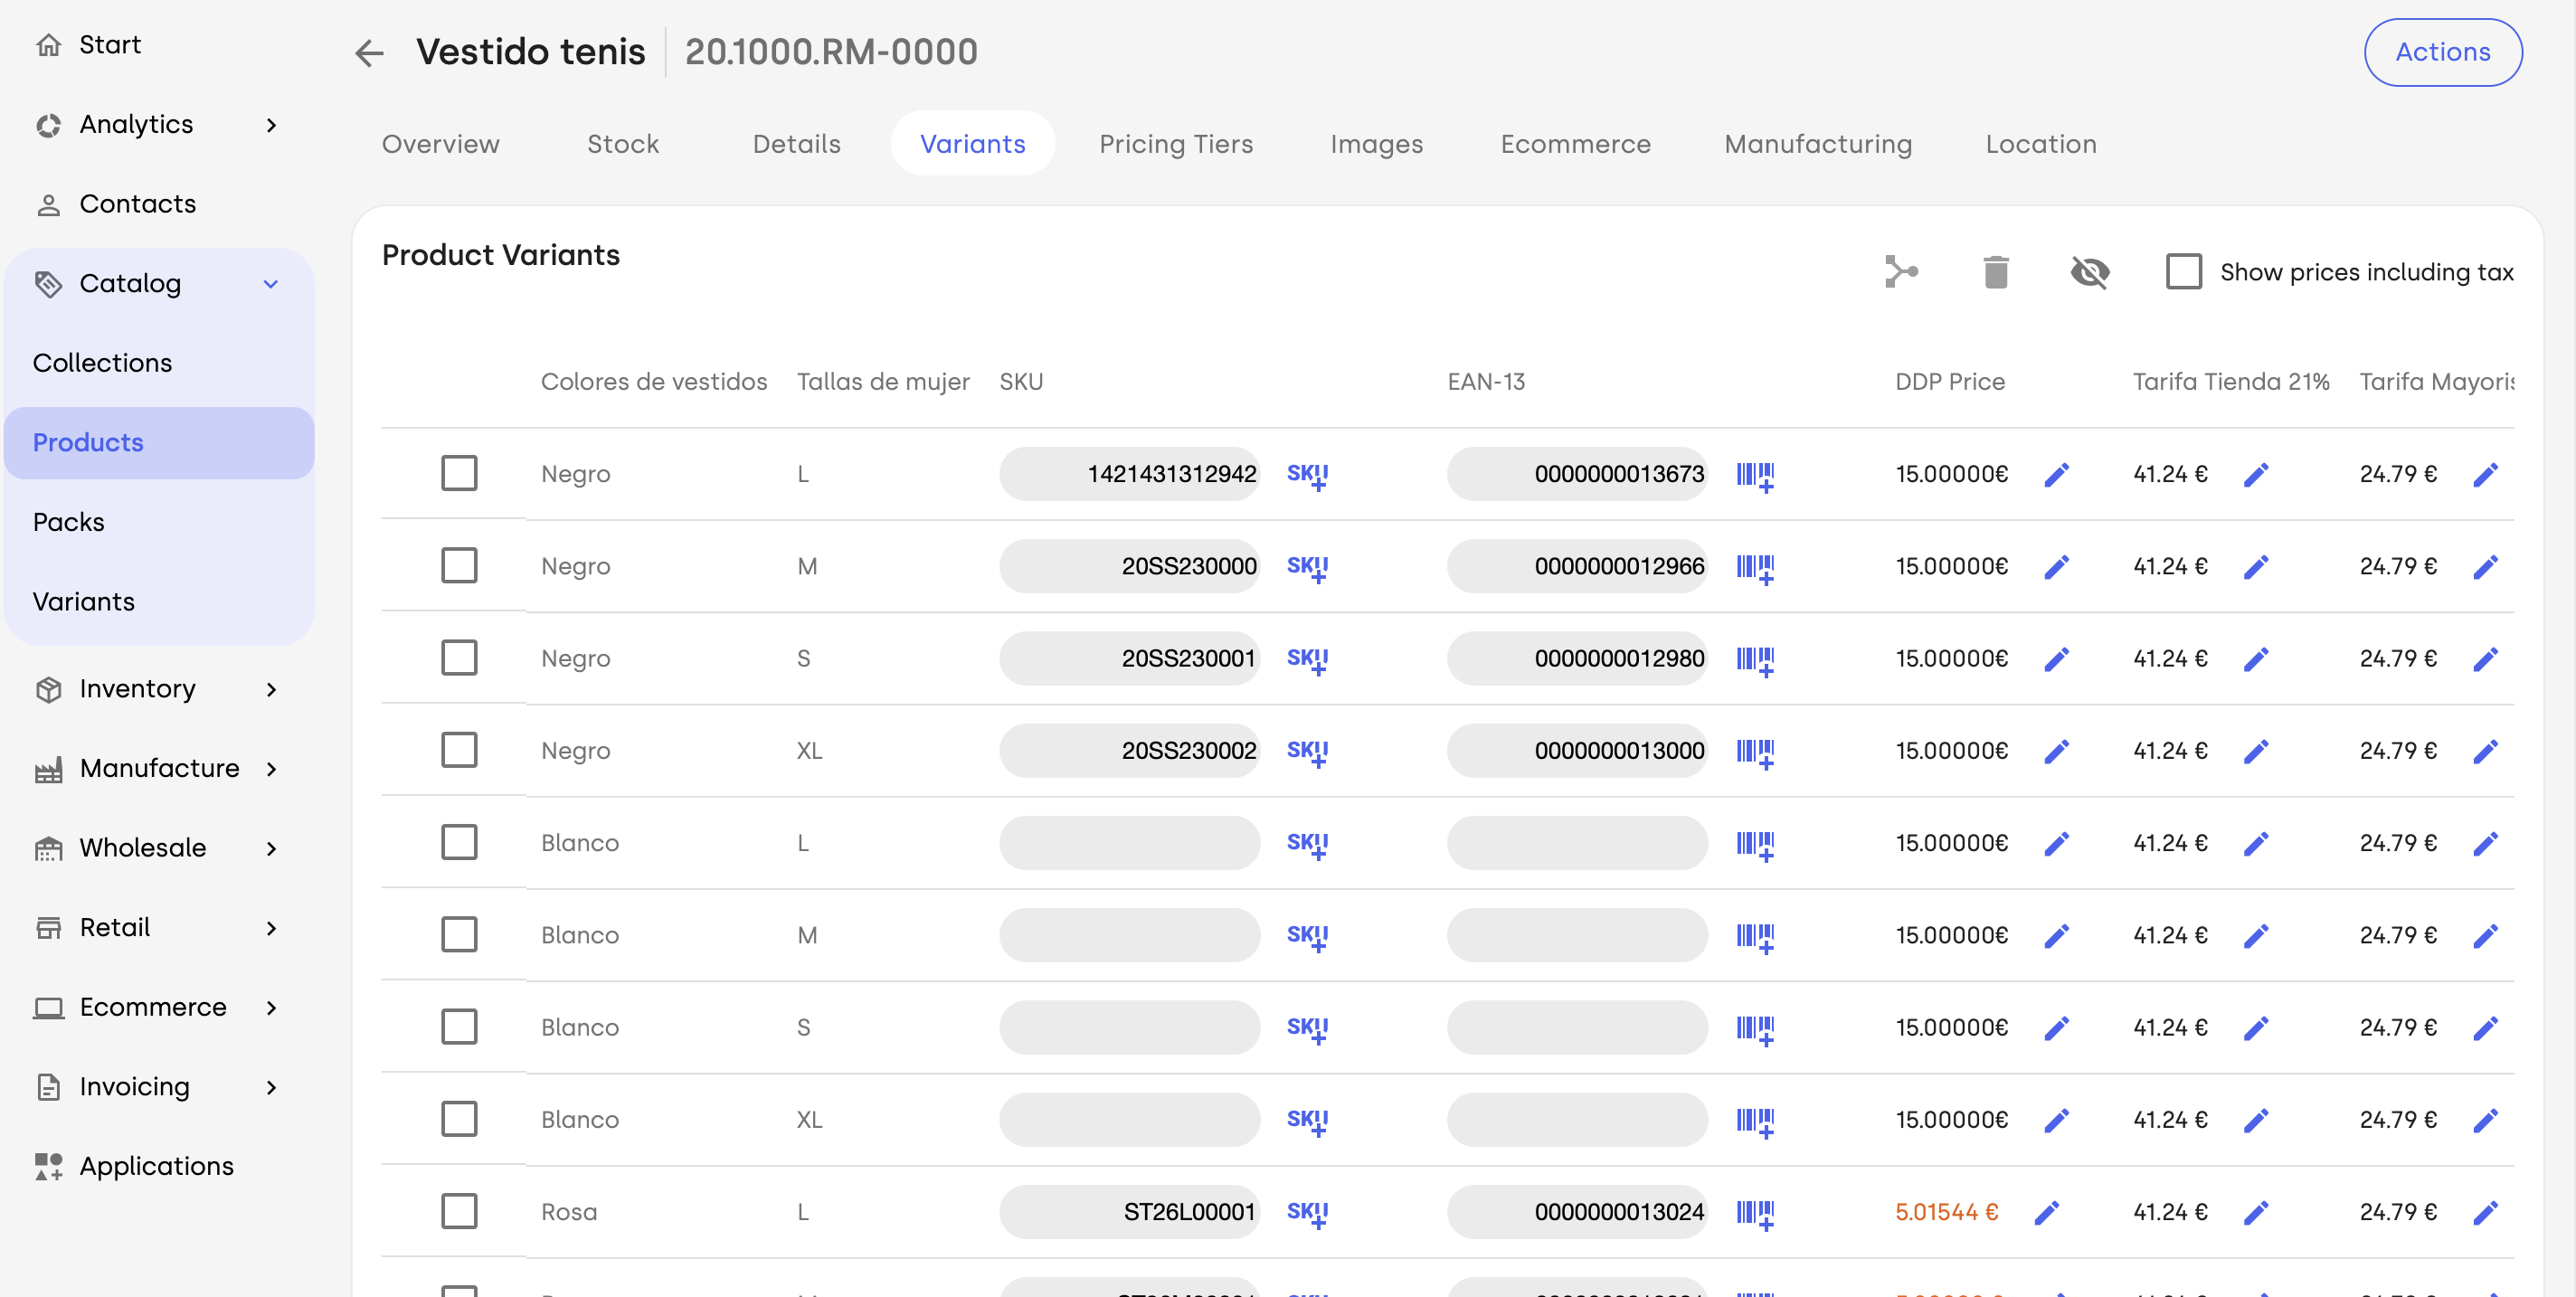Viewport: 2576px width, 1297px height.
Task: Edit Tarifa Mayorista price for Negro L
Action: pyautogui.click(x=2485, y=474)
